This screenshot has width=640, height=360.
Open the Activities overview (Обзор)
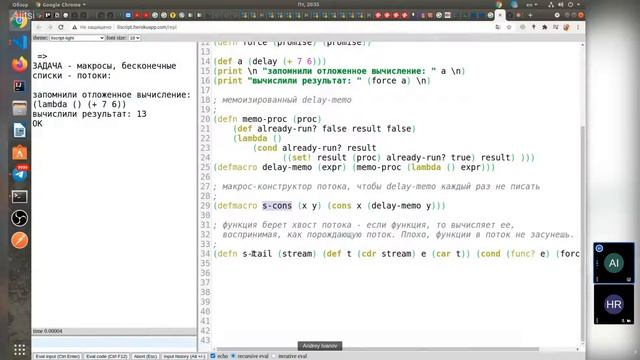click(x=20, y=4)
